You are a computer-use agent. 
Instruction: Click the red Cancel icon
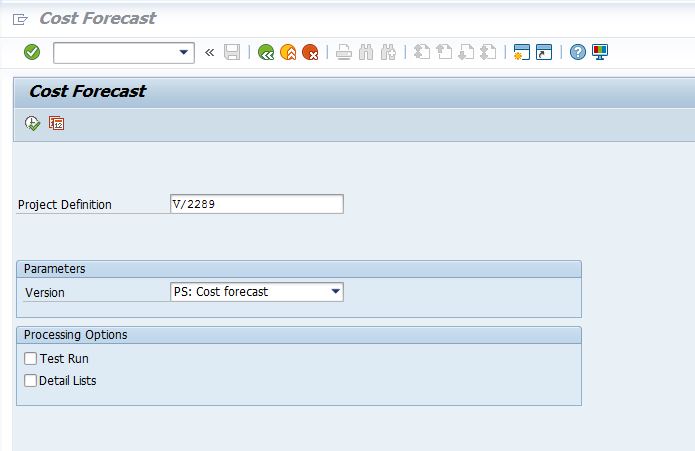pos(310,52)
